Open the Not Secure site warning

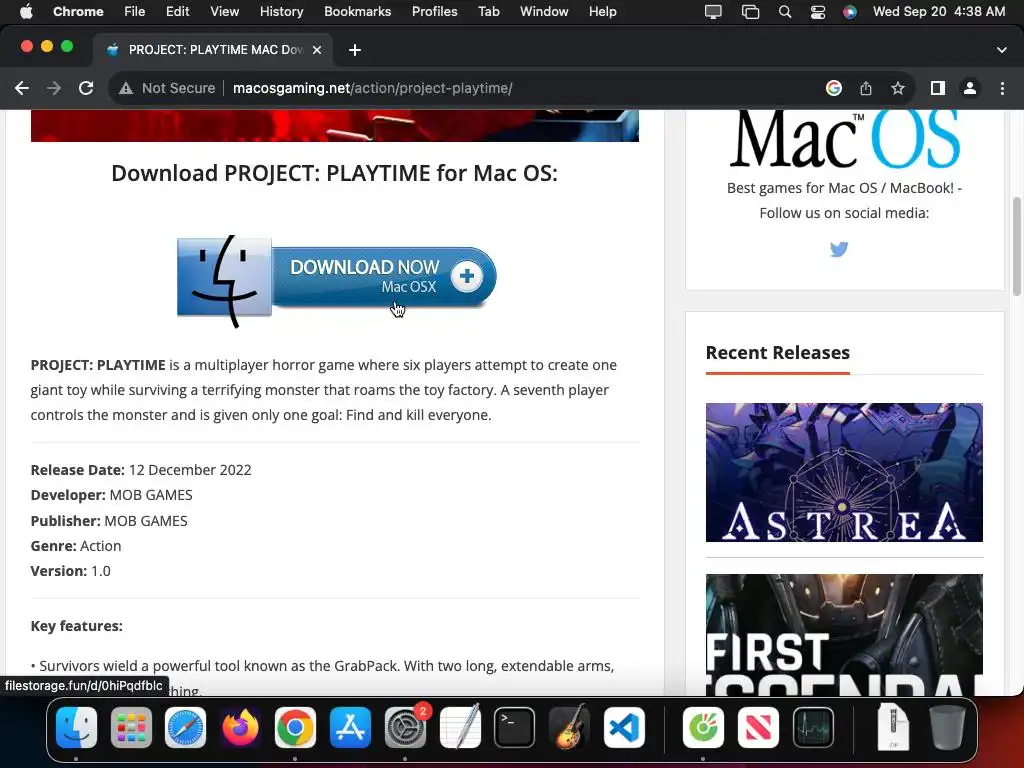point(167,88)
